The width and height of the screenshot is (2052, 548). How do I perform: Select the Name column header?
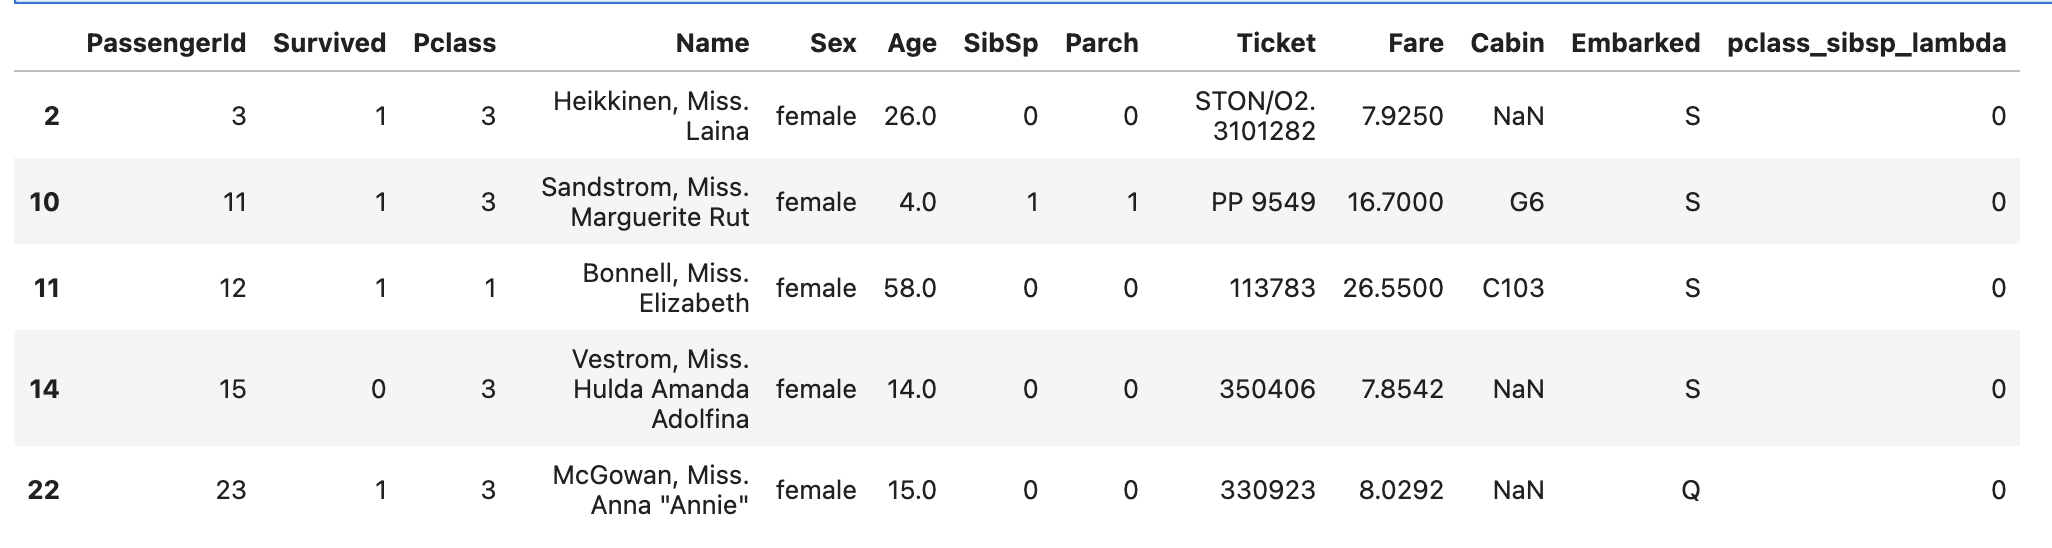(x=712, y=43)
